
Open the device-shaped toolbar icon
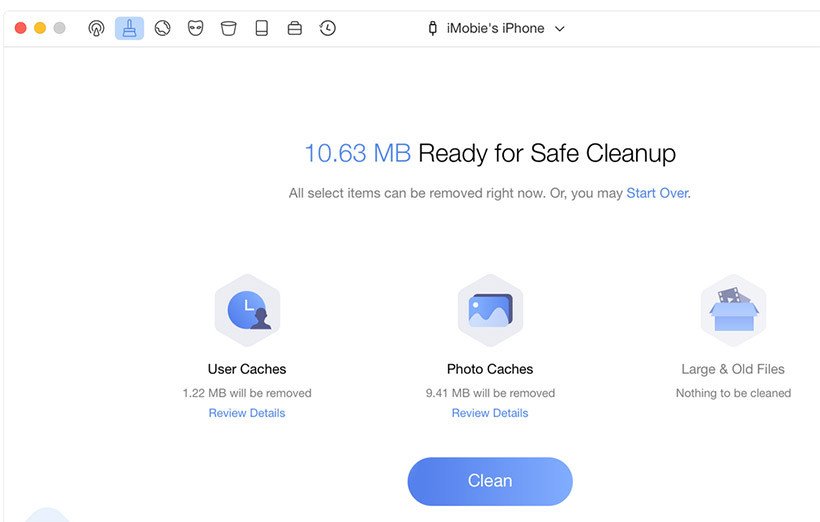coord(261,28)
